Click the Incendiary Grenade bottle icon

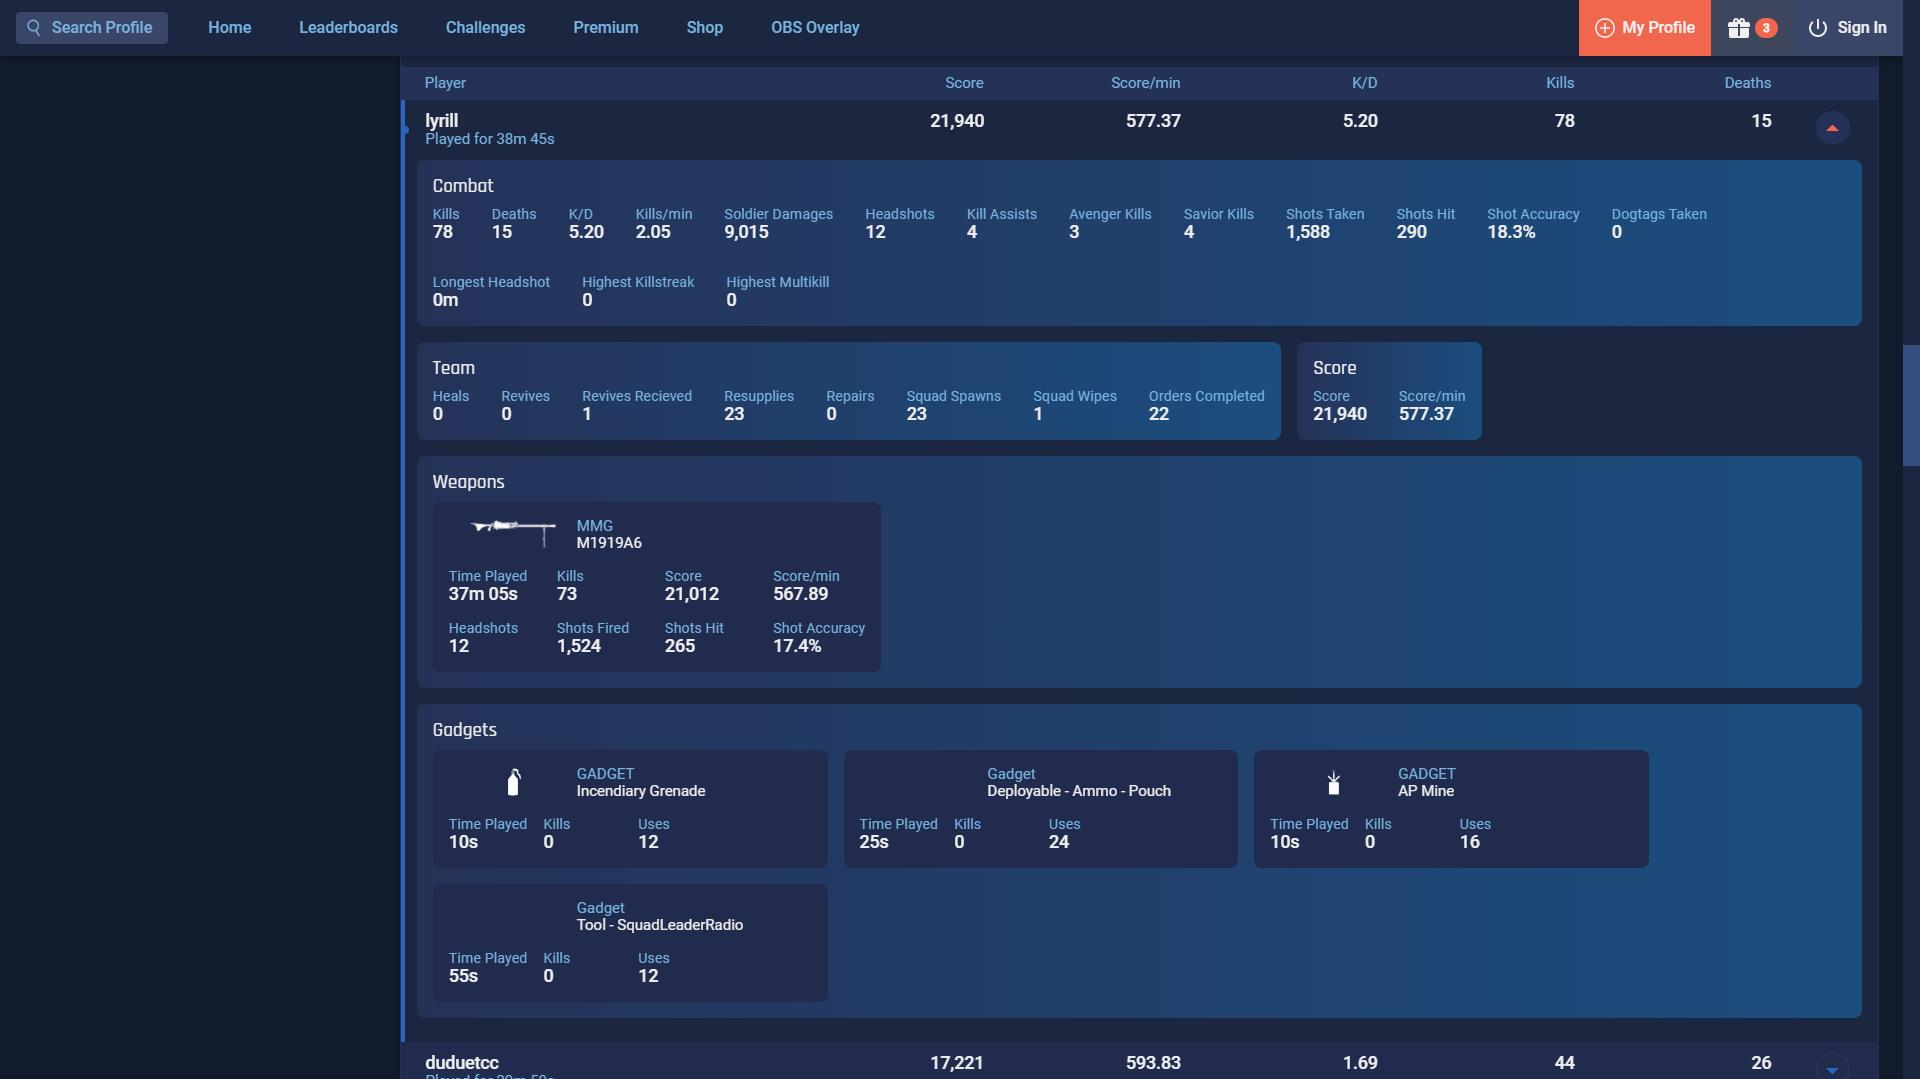(513, 782)
